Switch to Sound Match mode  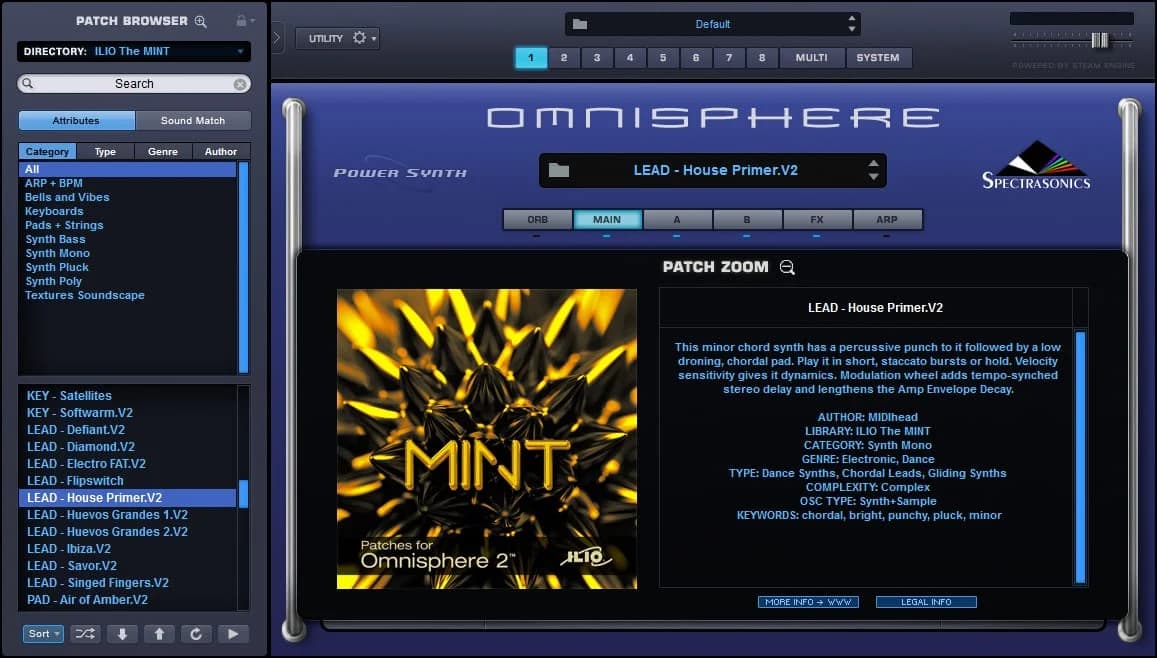193,120
